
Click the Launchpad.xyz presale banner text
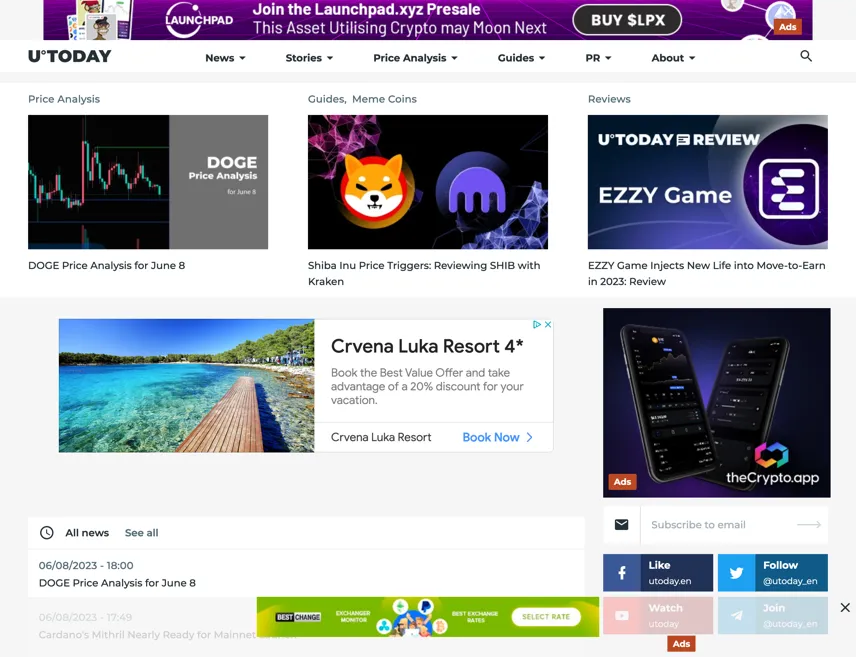[399, 19]
